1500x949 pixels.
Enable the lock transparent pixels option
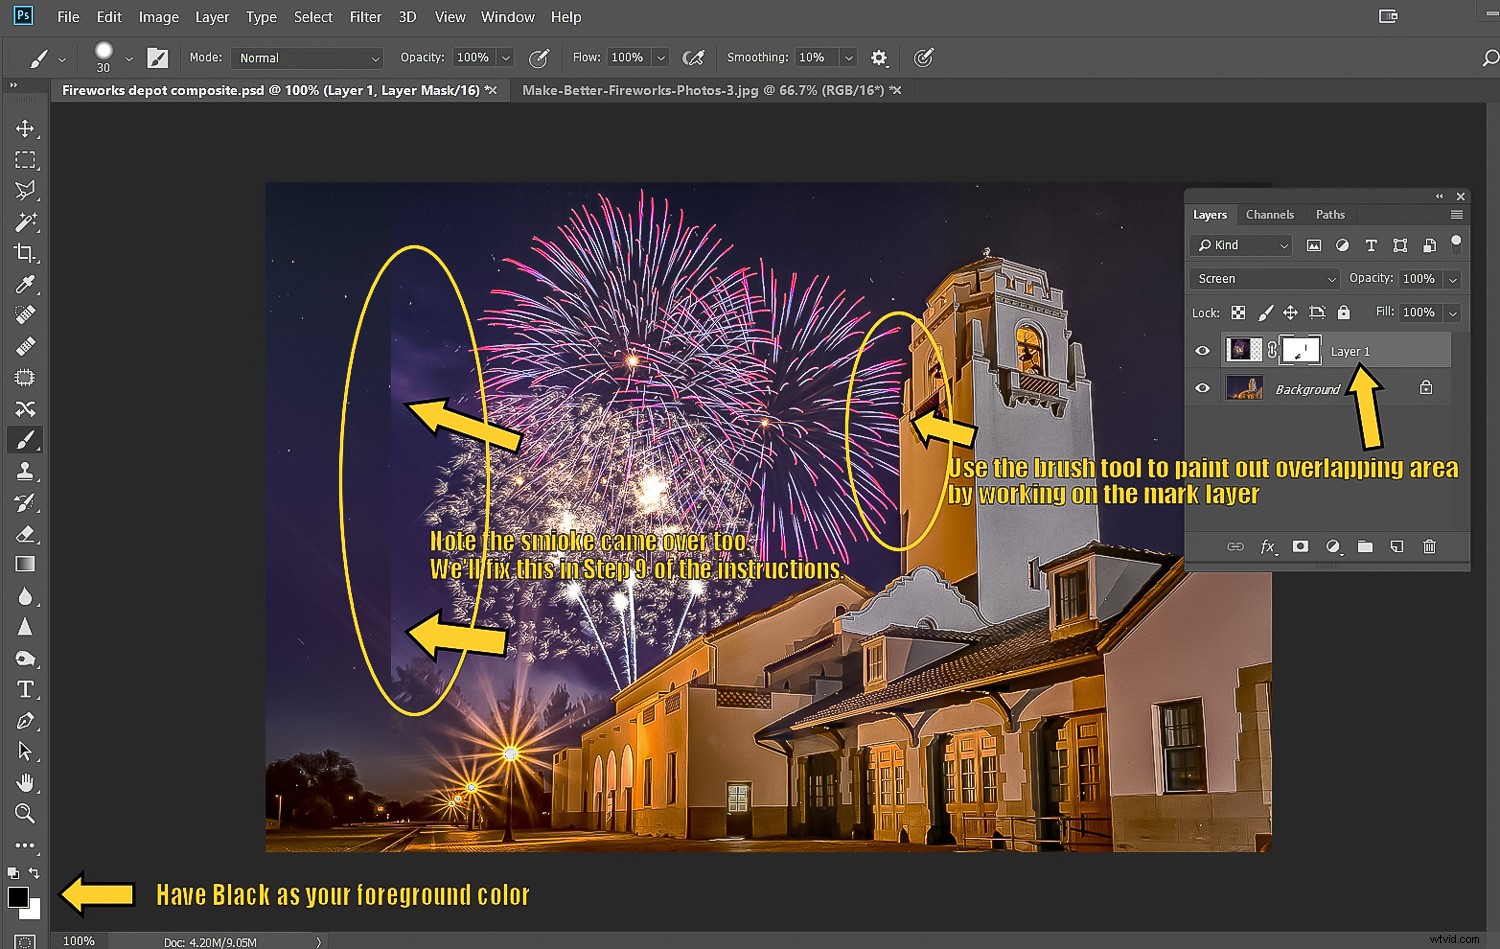pos(1238,312)
